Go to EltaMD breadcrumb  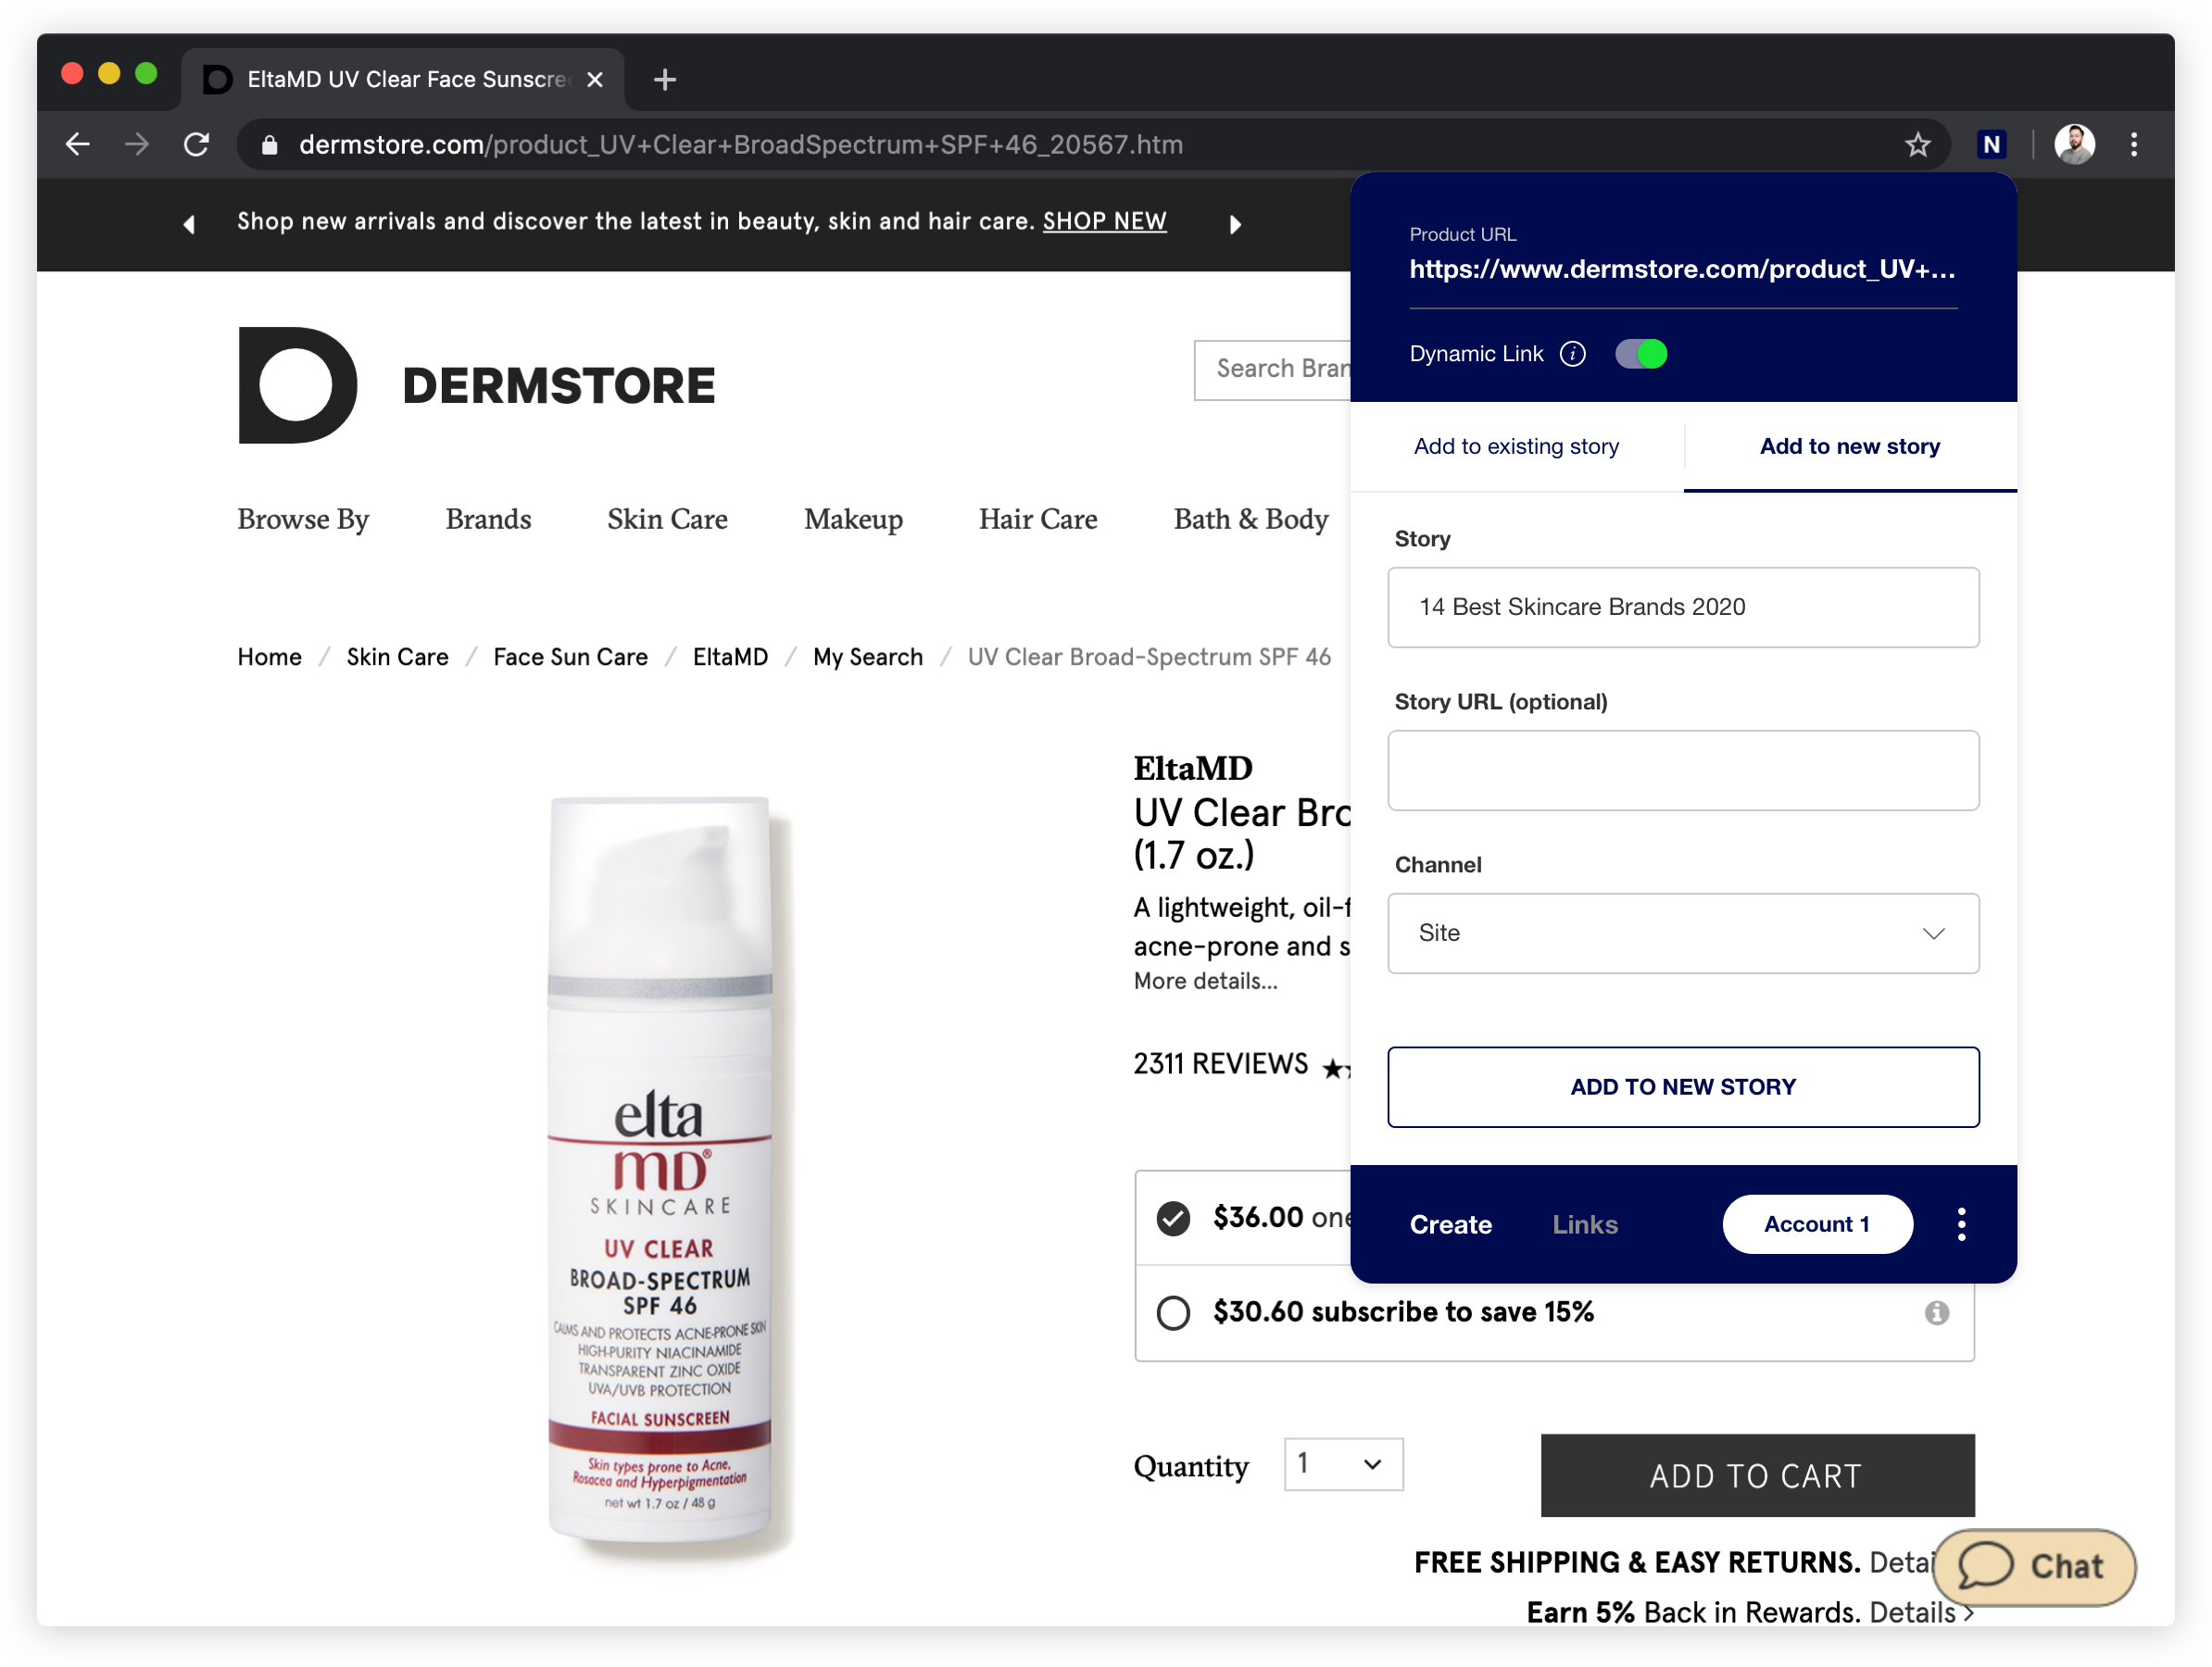click(730, 657)
